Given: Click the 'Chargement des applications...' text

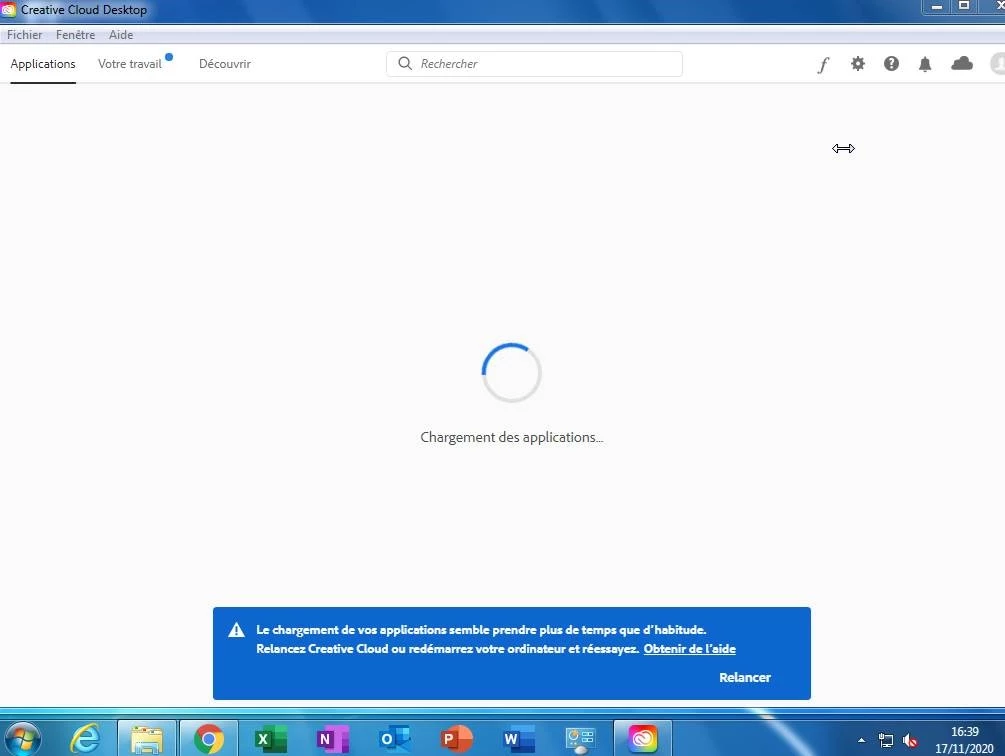Looking at the screenshot, I should coord(511,438).
